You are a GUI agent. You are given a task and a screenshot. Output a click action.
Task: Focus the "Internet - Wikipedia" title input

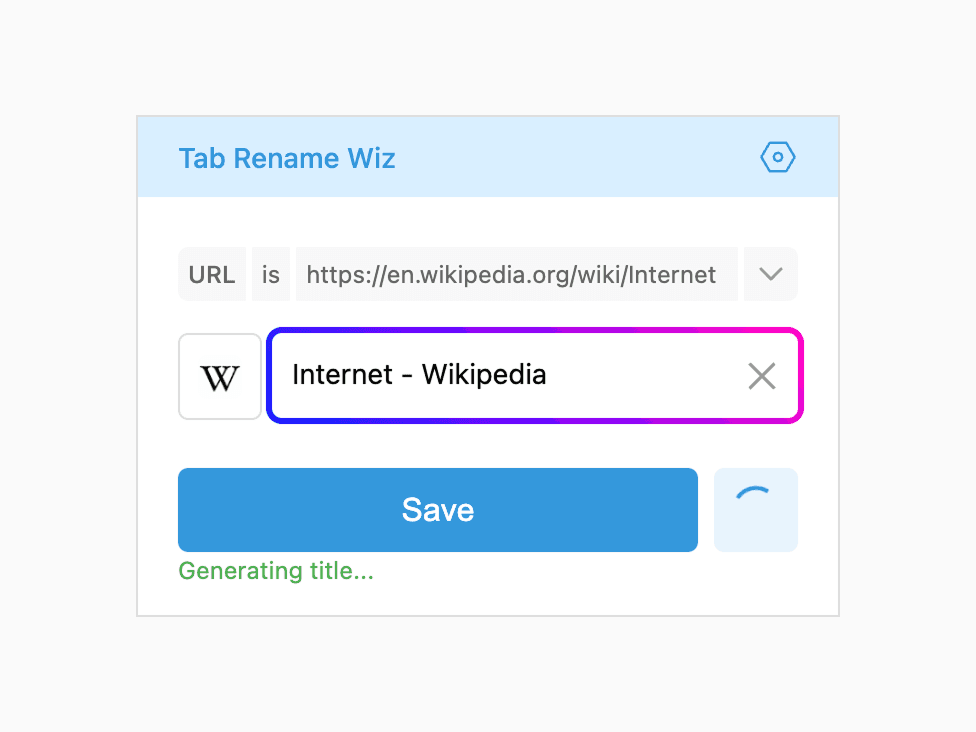[x=500, y=376]
